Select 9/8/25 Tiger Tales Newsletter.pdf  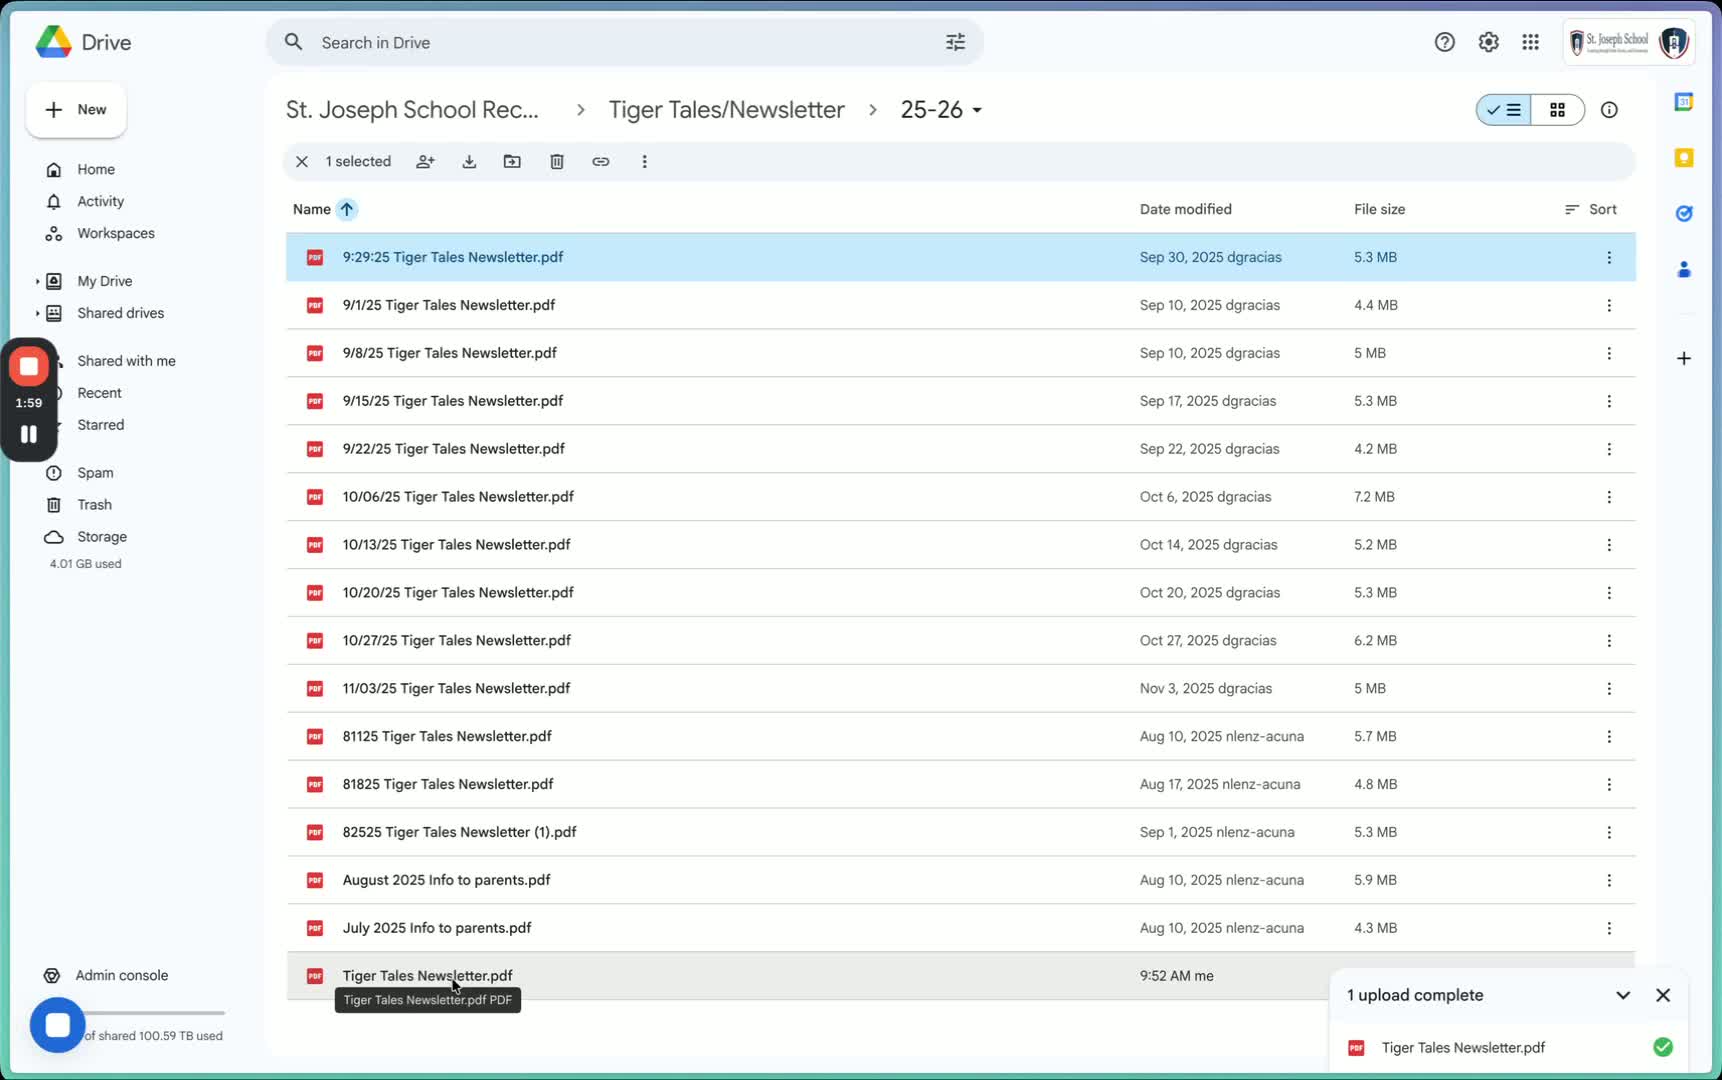(x=960, y=353)
